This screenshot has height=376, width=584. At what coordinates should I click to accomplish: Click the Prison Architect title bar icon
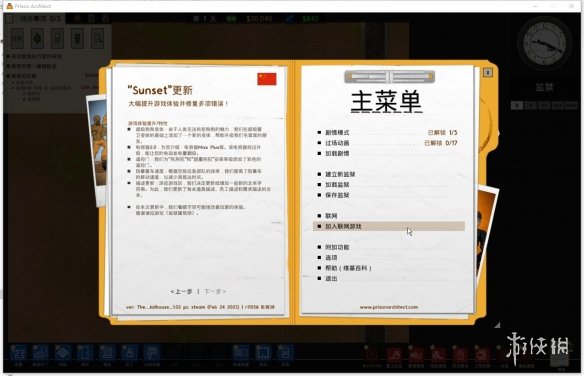pos(10,6)
